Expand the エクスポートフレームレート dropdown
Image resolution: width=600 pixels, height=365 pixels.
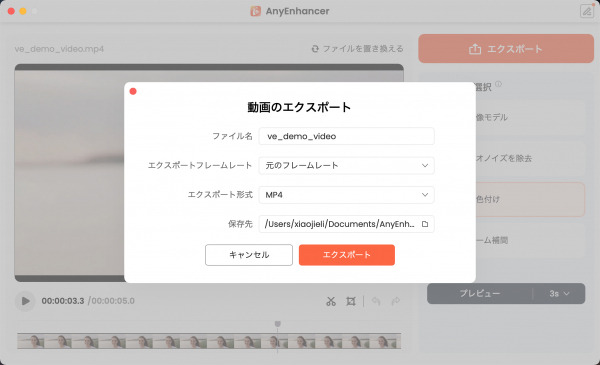(346, 165)
